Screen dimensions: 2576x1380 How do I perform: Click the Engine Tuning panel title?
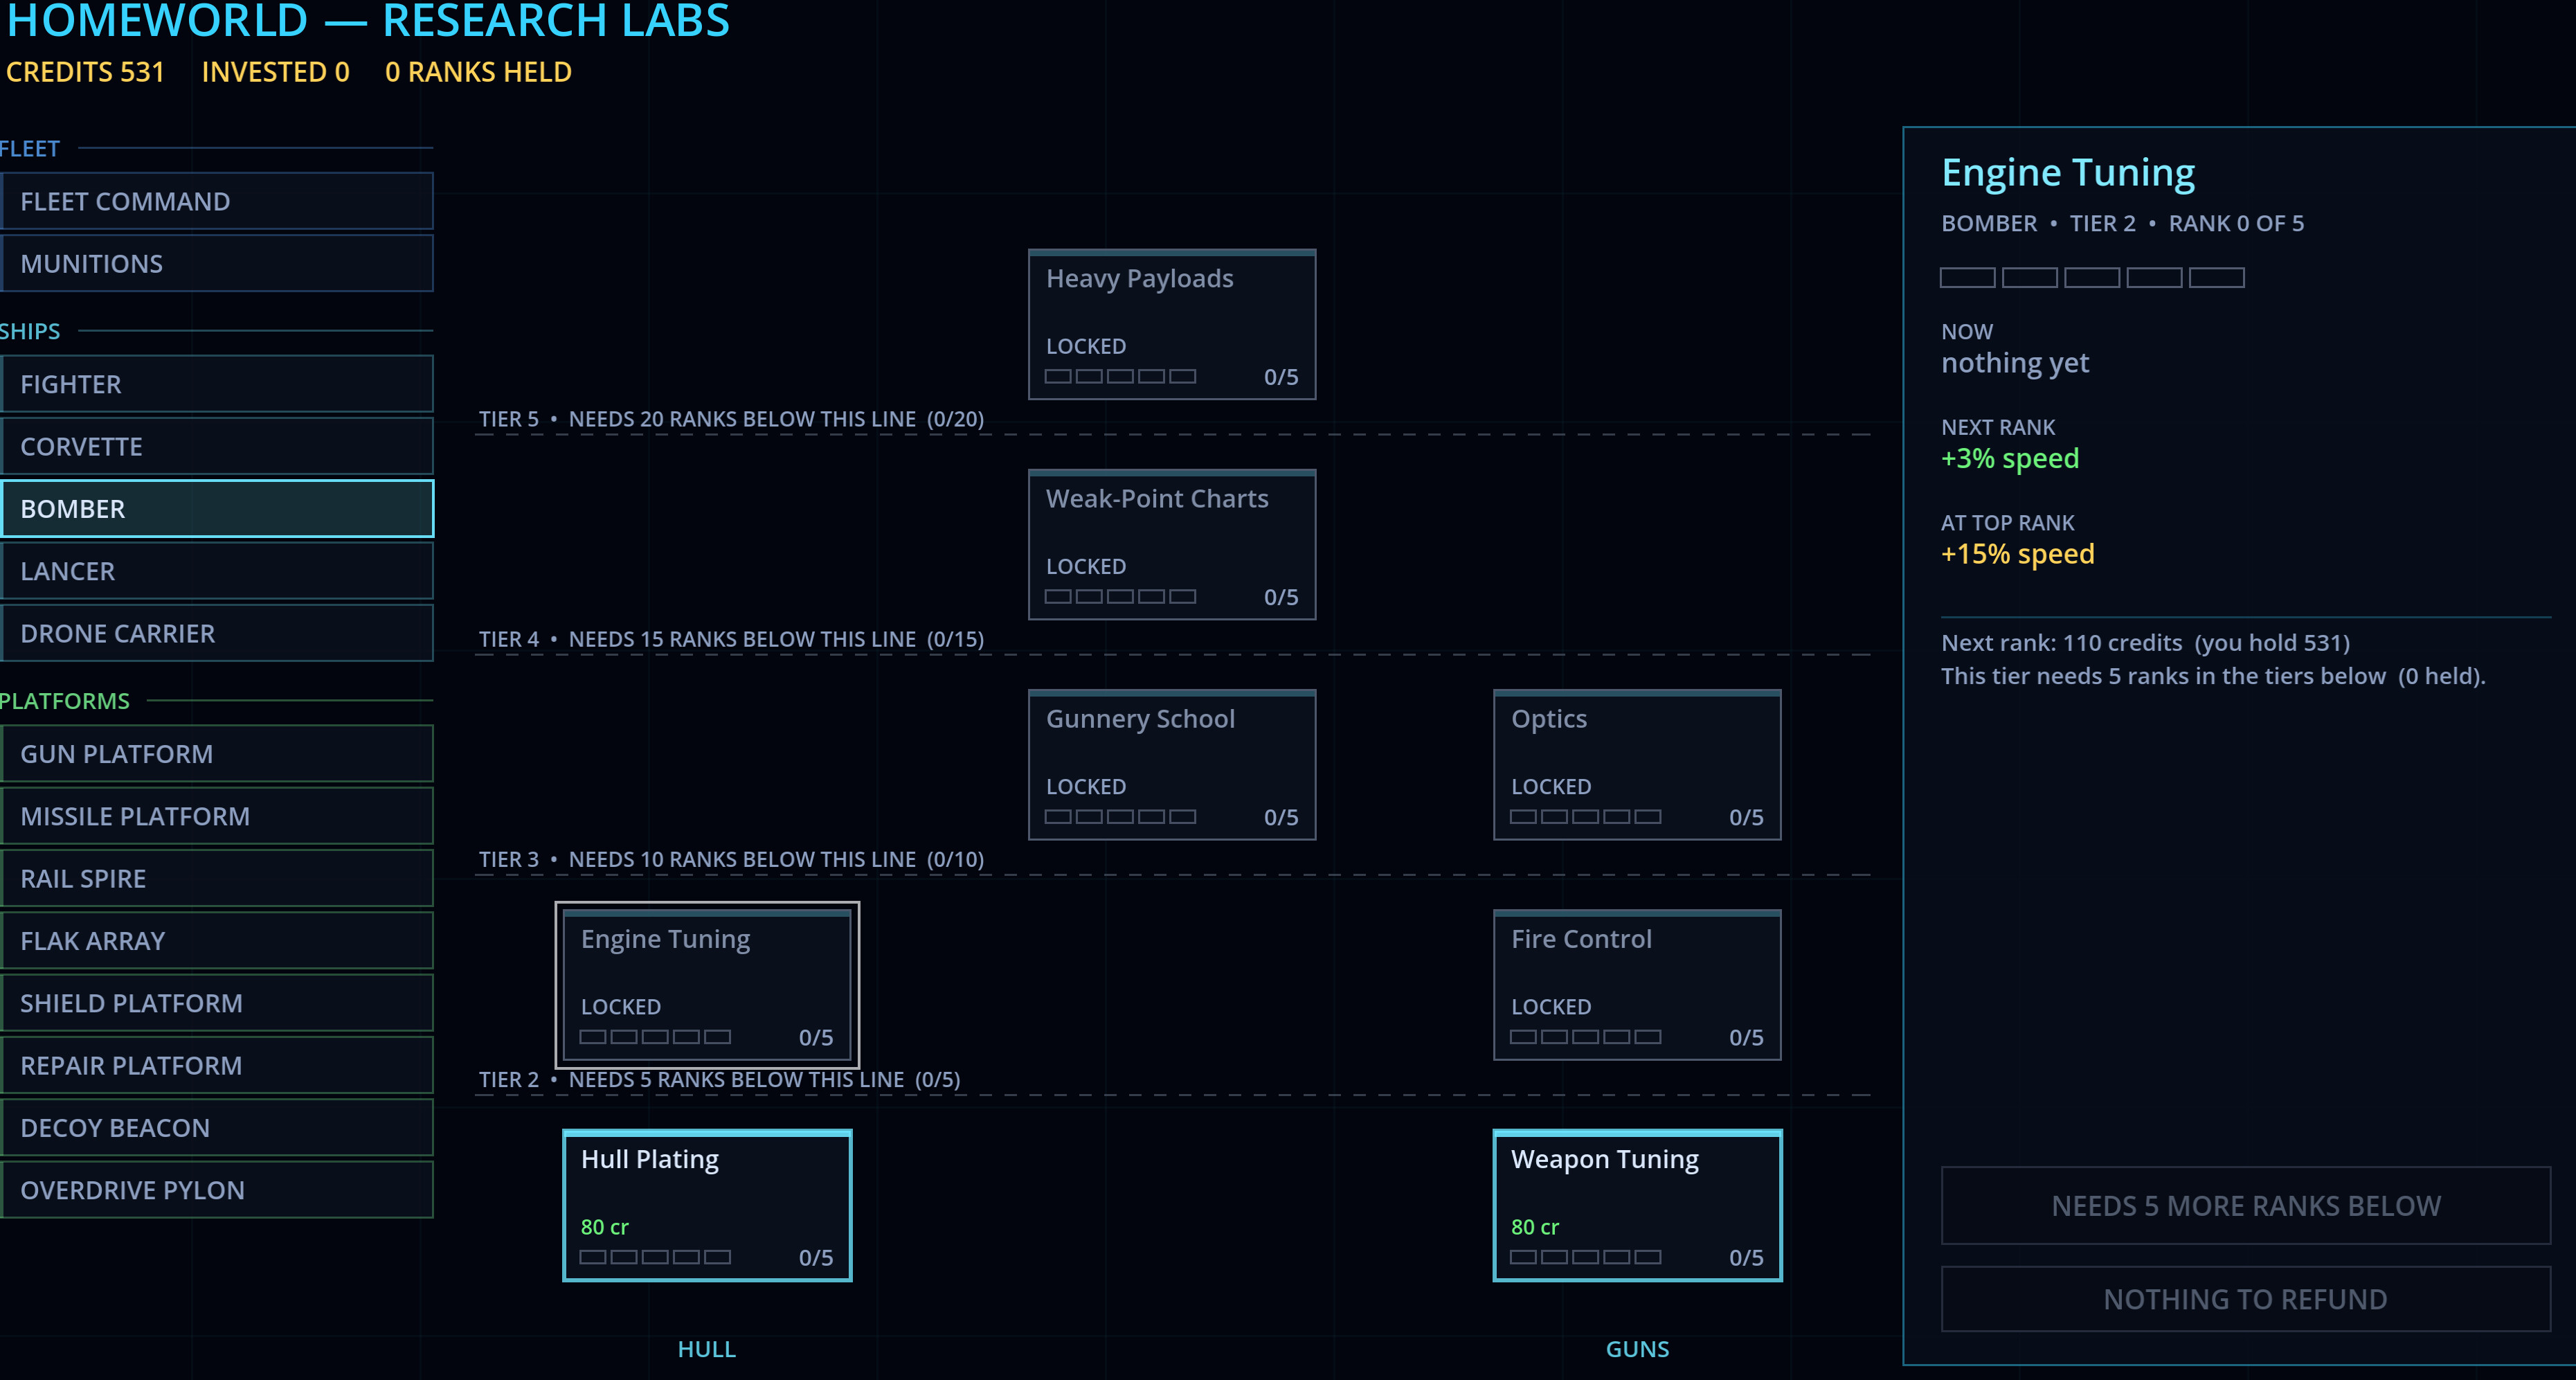click(x=2068, y=172)
